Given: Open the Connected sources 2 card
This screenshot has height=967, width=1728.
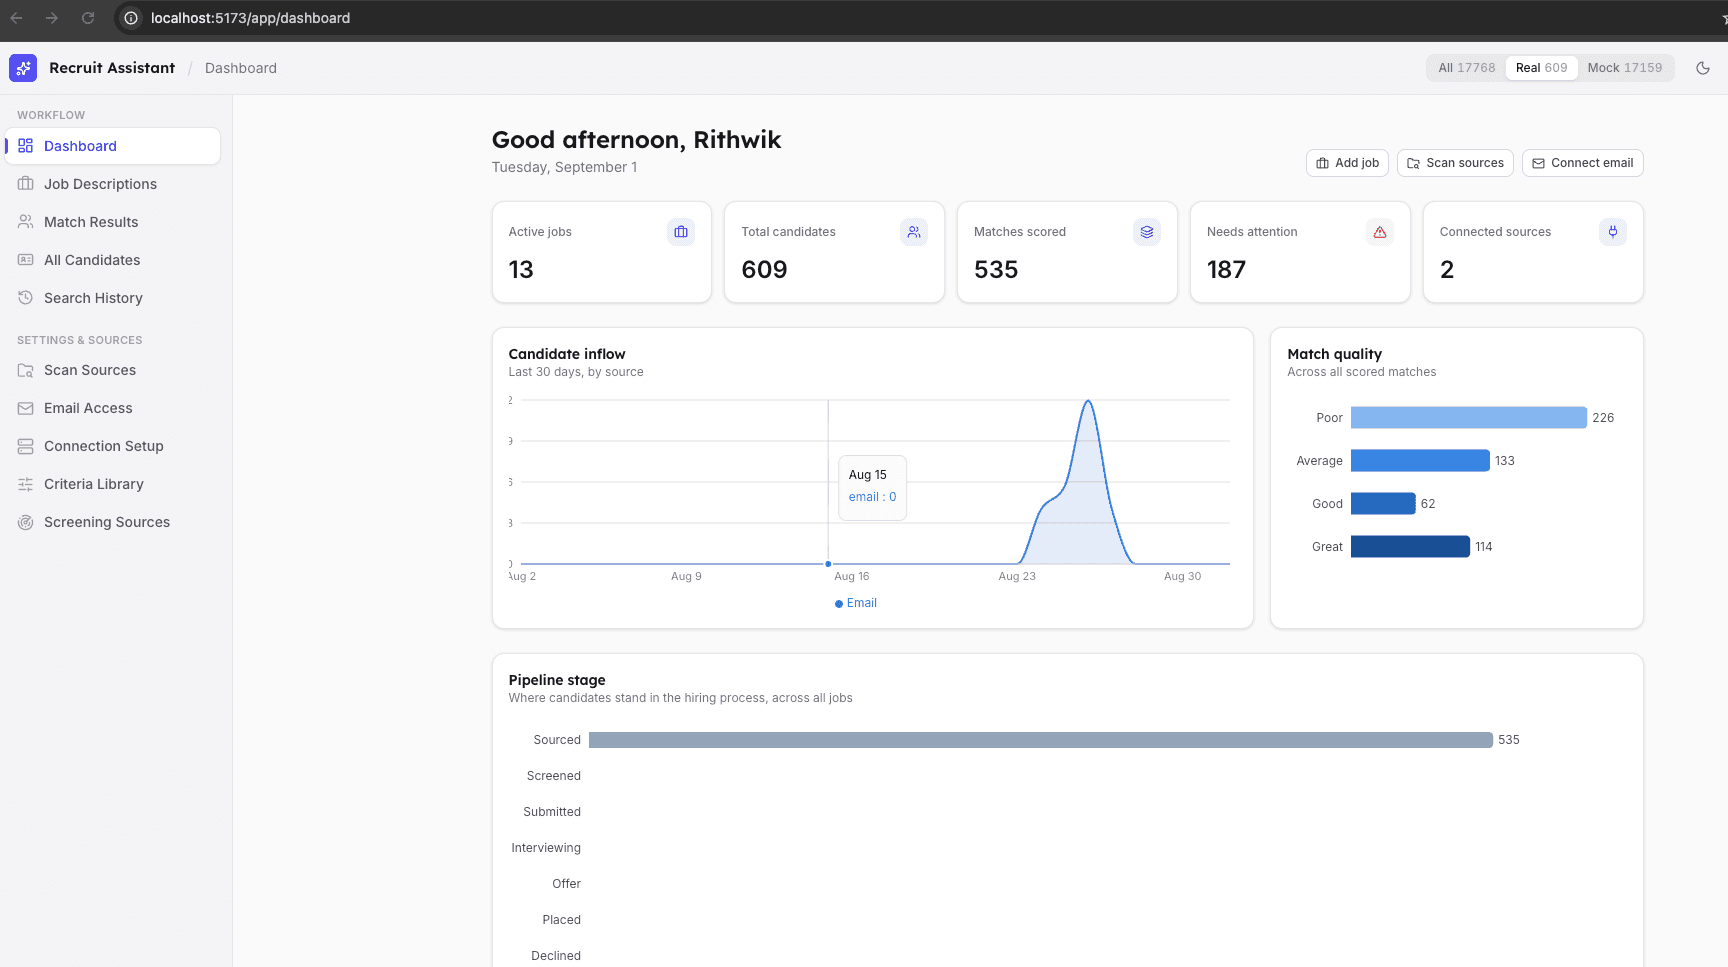Looking at the screenshot, I should click(x=1533, y=252).
